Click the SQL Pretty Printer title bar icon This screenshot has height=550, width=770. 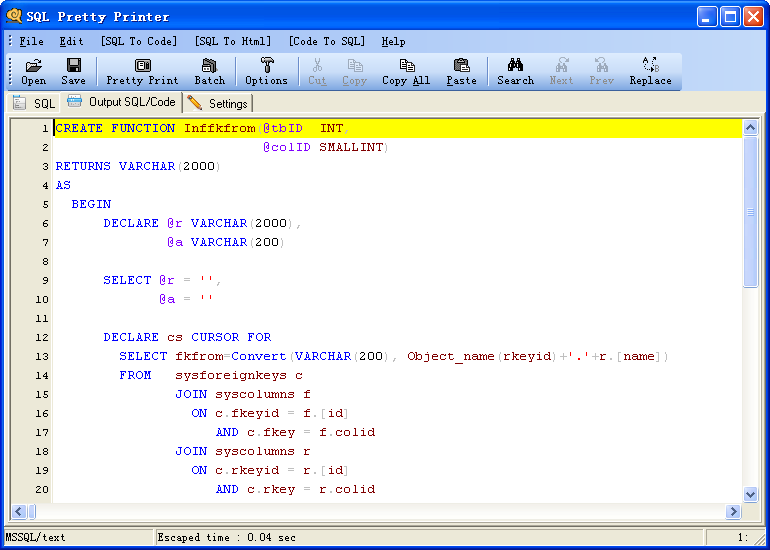14,17
